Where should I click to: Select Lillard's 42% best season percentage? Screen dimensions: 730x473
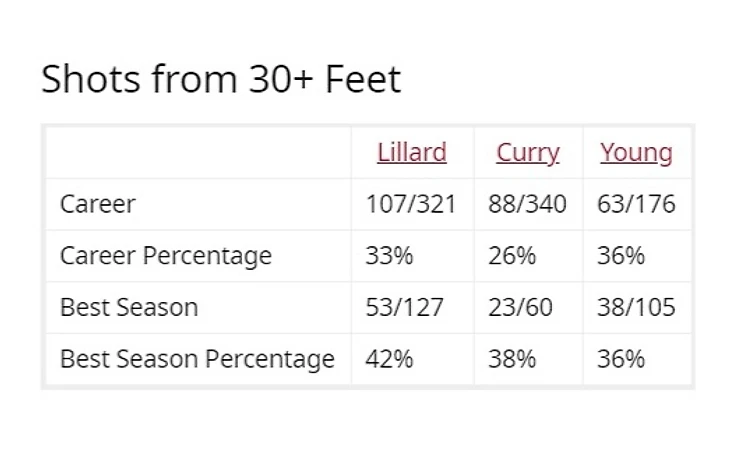[x=389, y=359]
